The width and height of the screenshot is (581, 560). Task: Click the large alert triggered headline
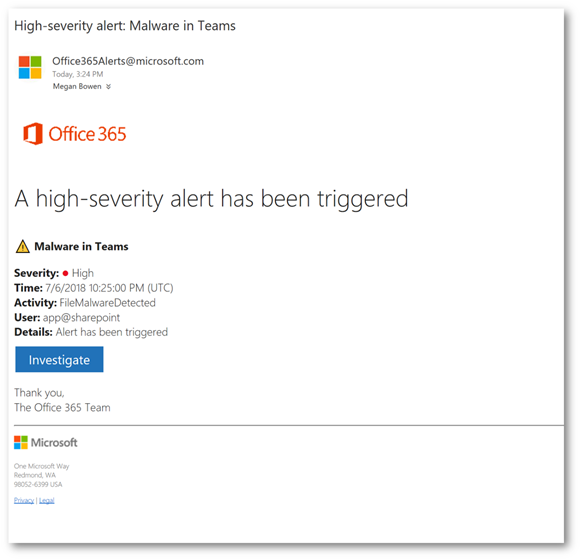(x=211, y=199)
